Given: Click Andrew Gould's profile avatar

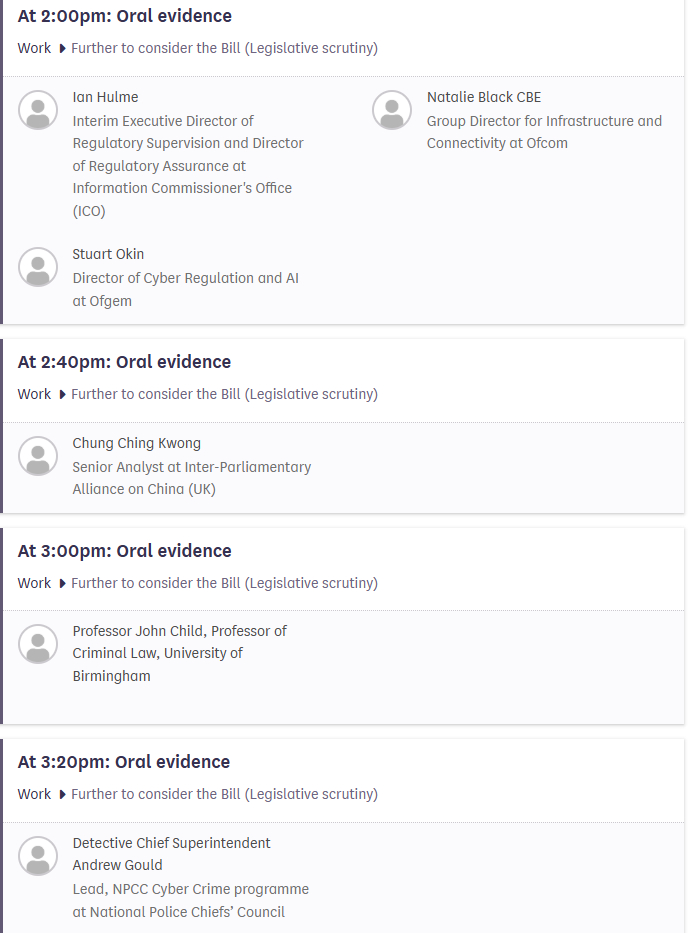Looking at the screenshot, I should (38, 856).
